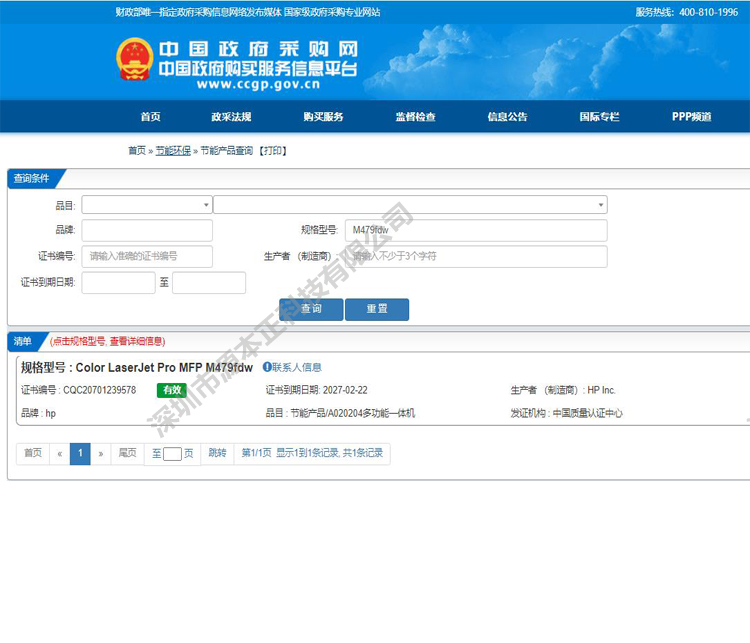The width and height of the screenshot is (750, 643).
Task: Click the 跳转 jump button
Action: 217,453
